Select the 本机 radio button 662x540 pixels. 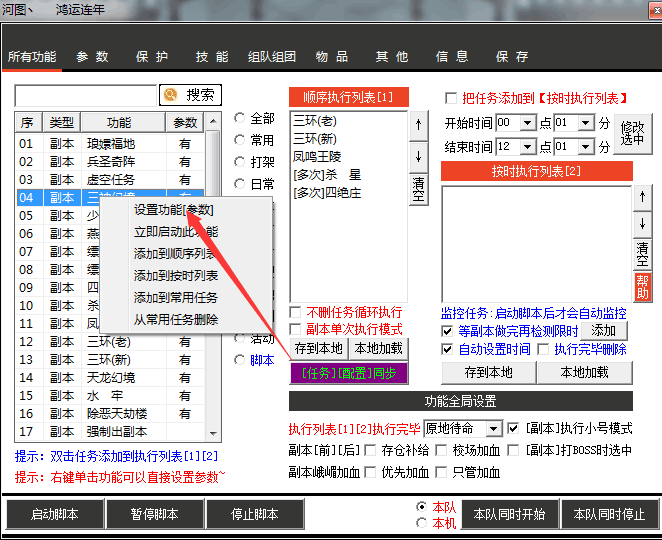pyautogui.click(x=421, y=523)
